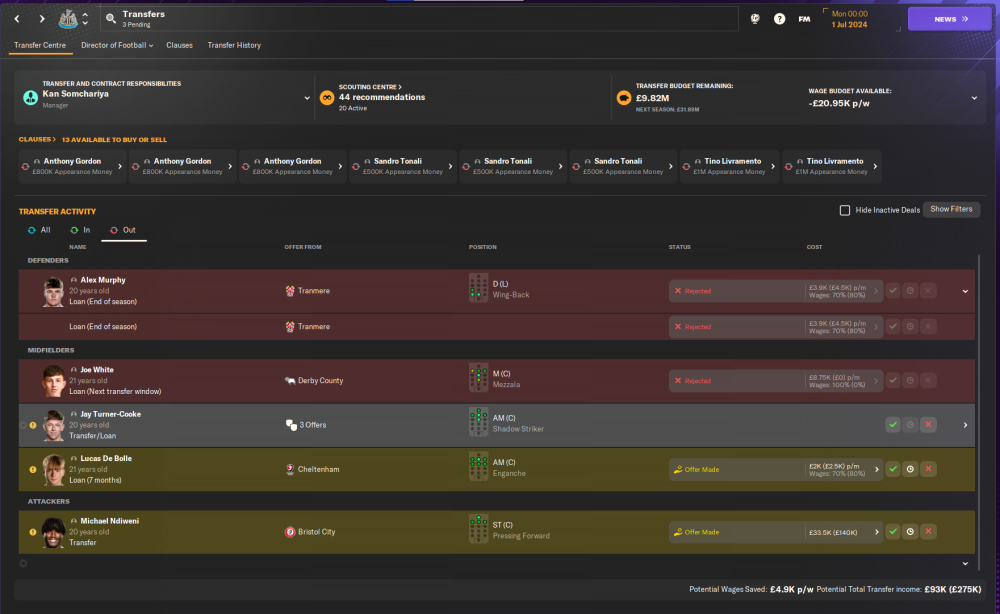
Task: Open club switcher up-down arrows
Action: pyautogui.click(x=85, y=19)
